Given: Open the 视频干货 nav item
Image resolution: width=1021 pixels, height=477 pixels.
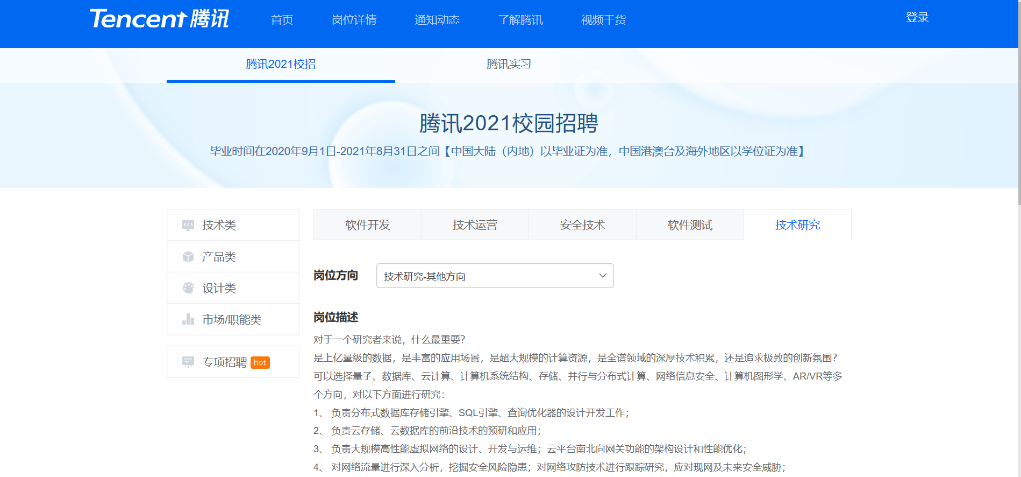Looking at the screenshot, I should click(604, 20).
